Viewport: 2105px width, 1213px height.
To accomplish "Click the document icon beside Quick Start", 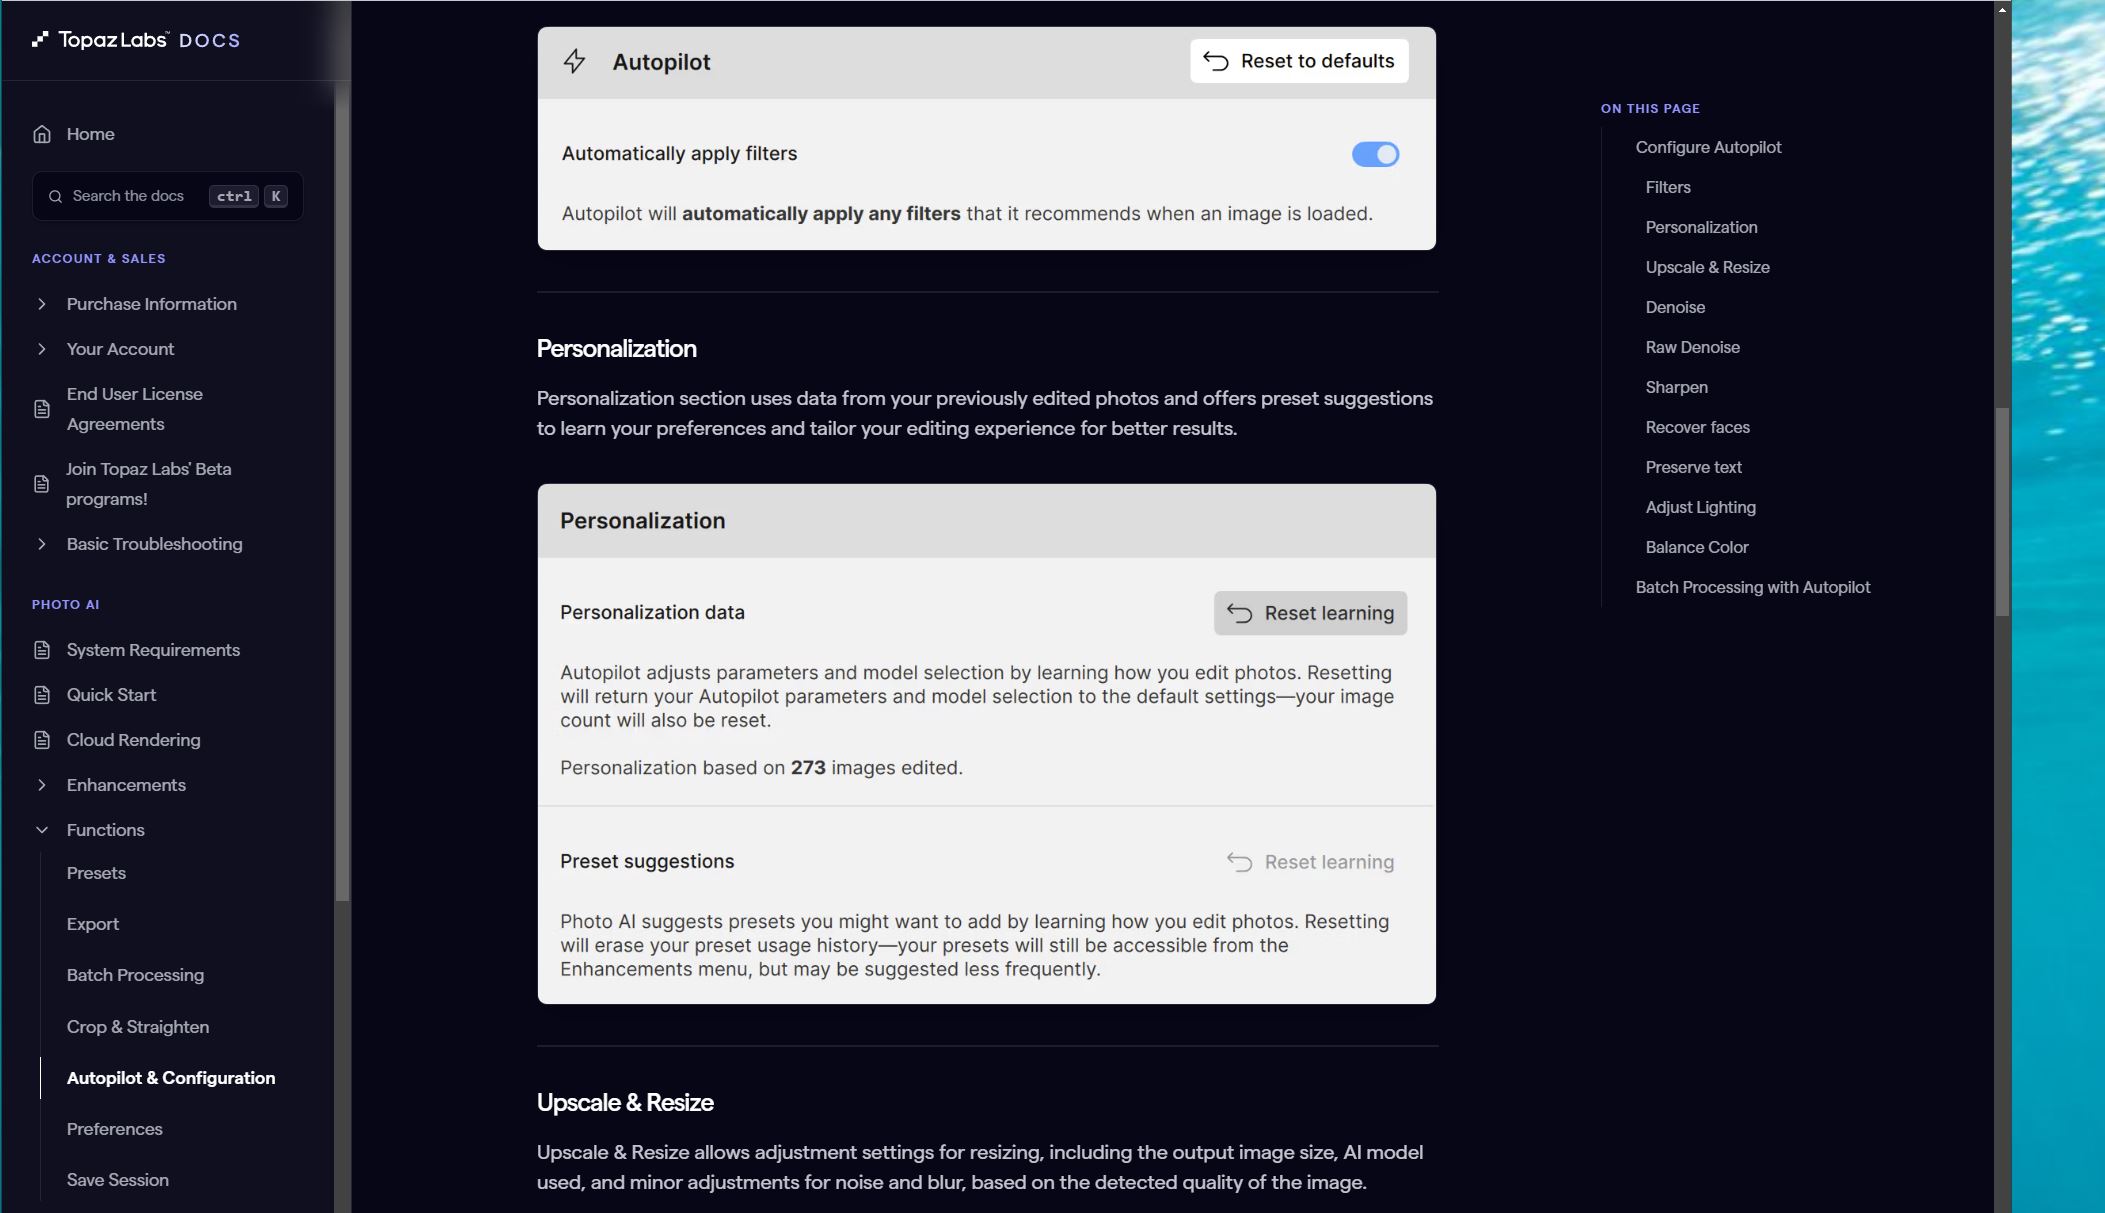I will [x=40, y=694].
